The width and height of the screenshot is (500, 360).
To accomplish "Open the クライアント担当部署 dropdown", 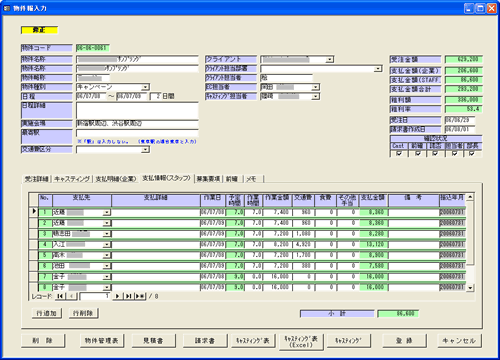I will pyautogui.click(x=378, y=69).
